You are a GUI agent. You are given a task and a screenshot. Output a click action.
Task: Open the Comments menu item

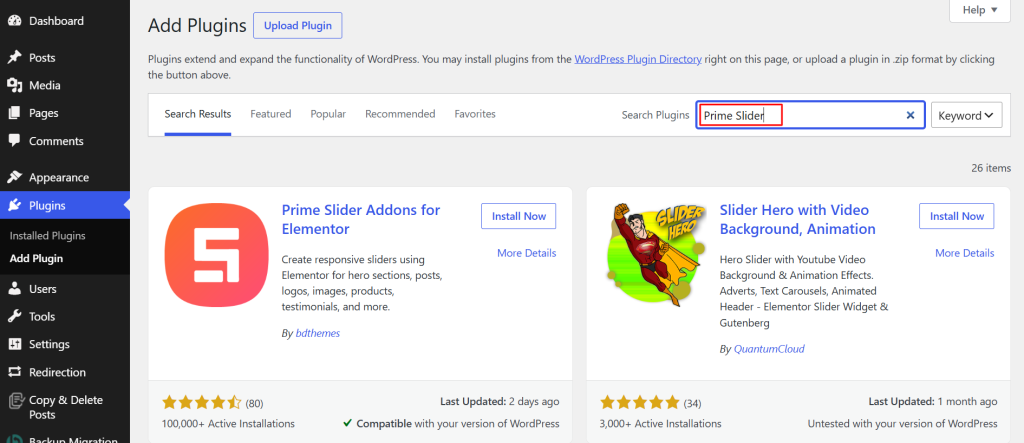[x=65, y=141]
